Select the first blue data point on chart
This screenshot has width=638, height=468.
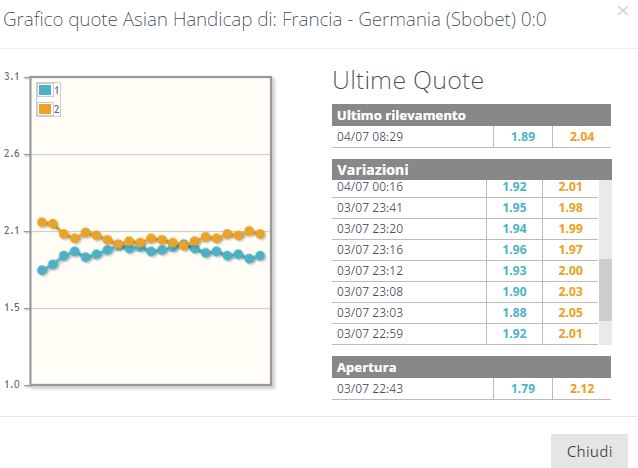point(42,270)
